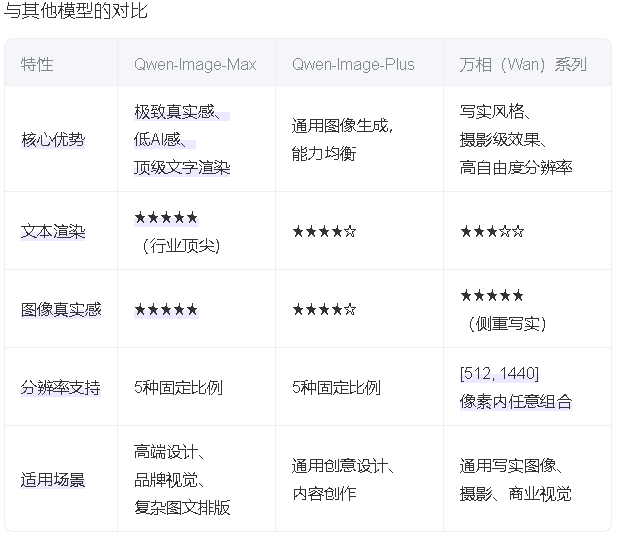Click the heading 与其他模型的对比
Screen dimensions: 621x546
pos(75,10)
